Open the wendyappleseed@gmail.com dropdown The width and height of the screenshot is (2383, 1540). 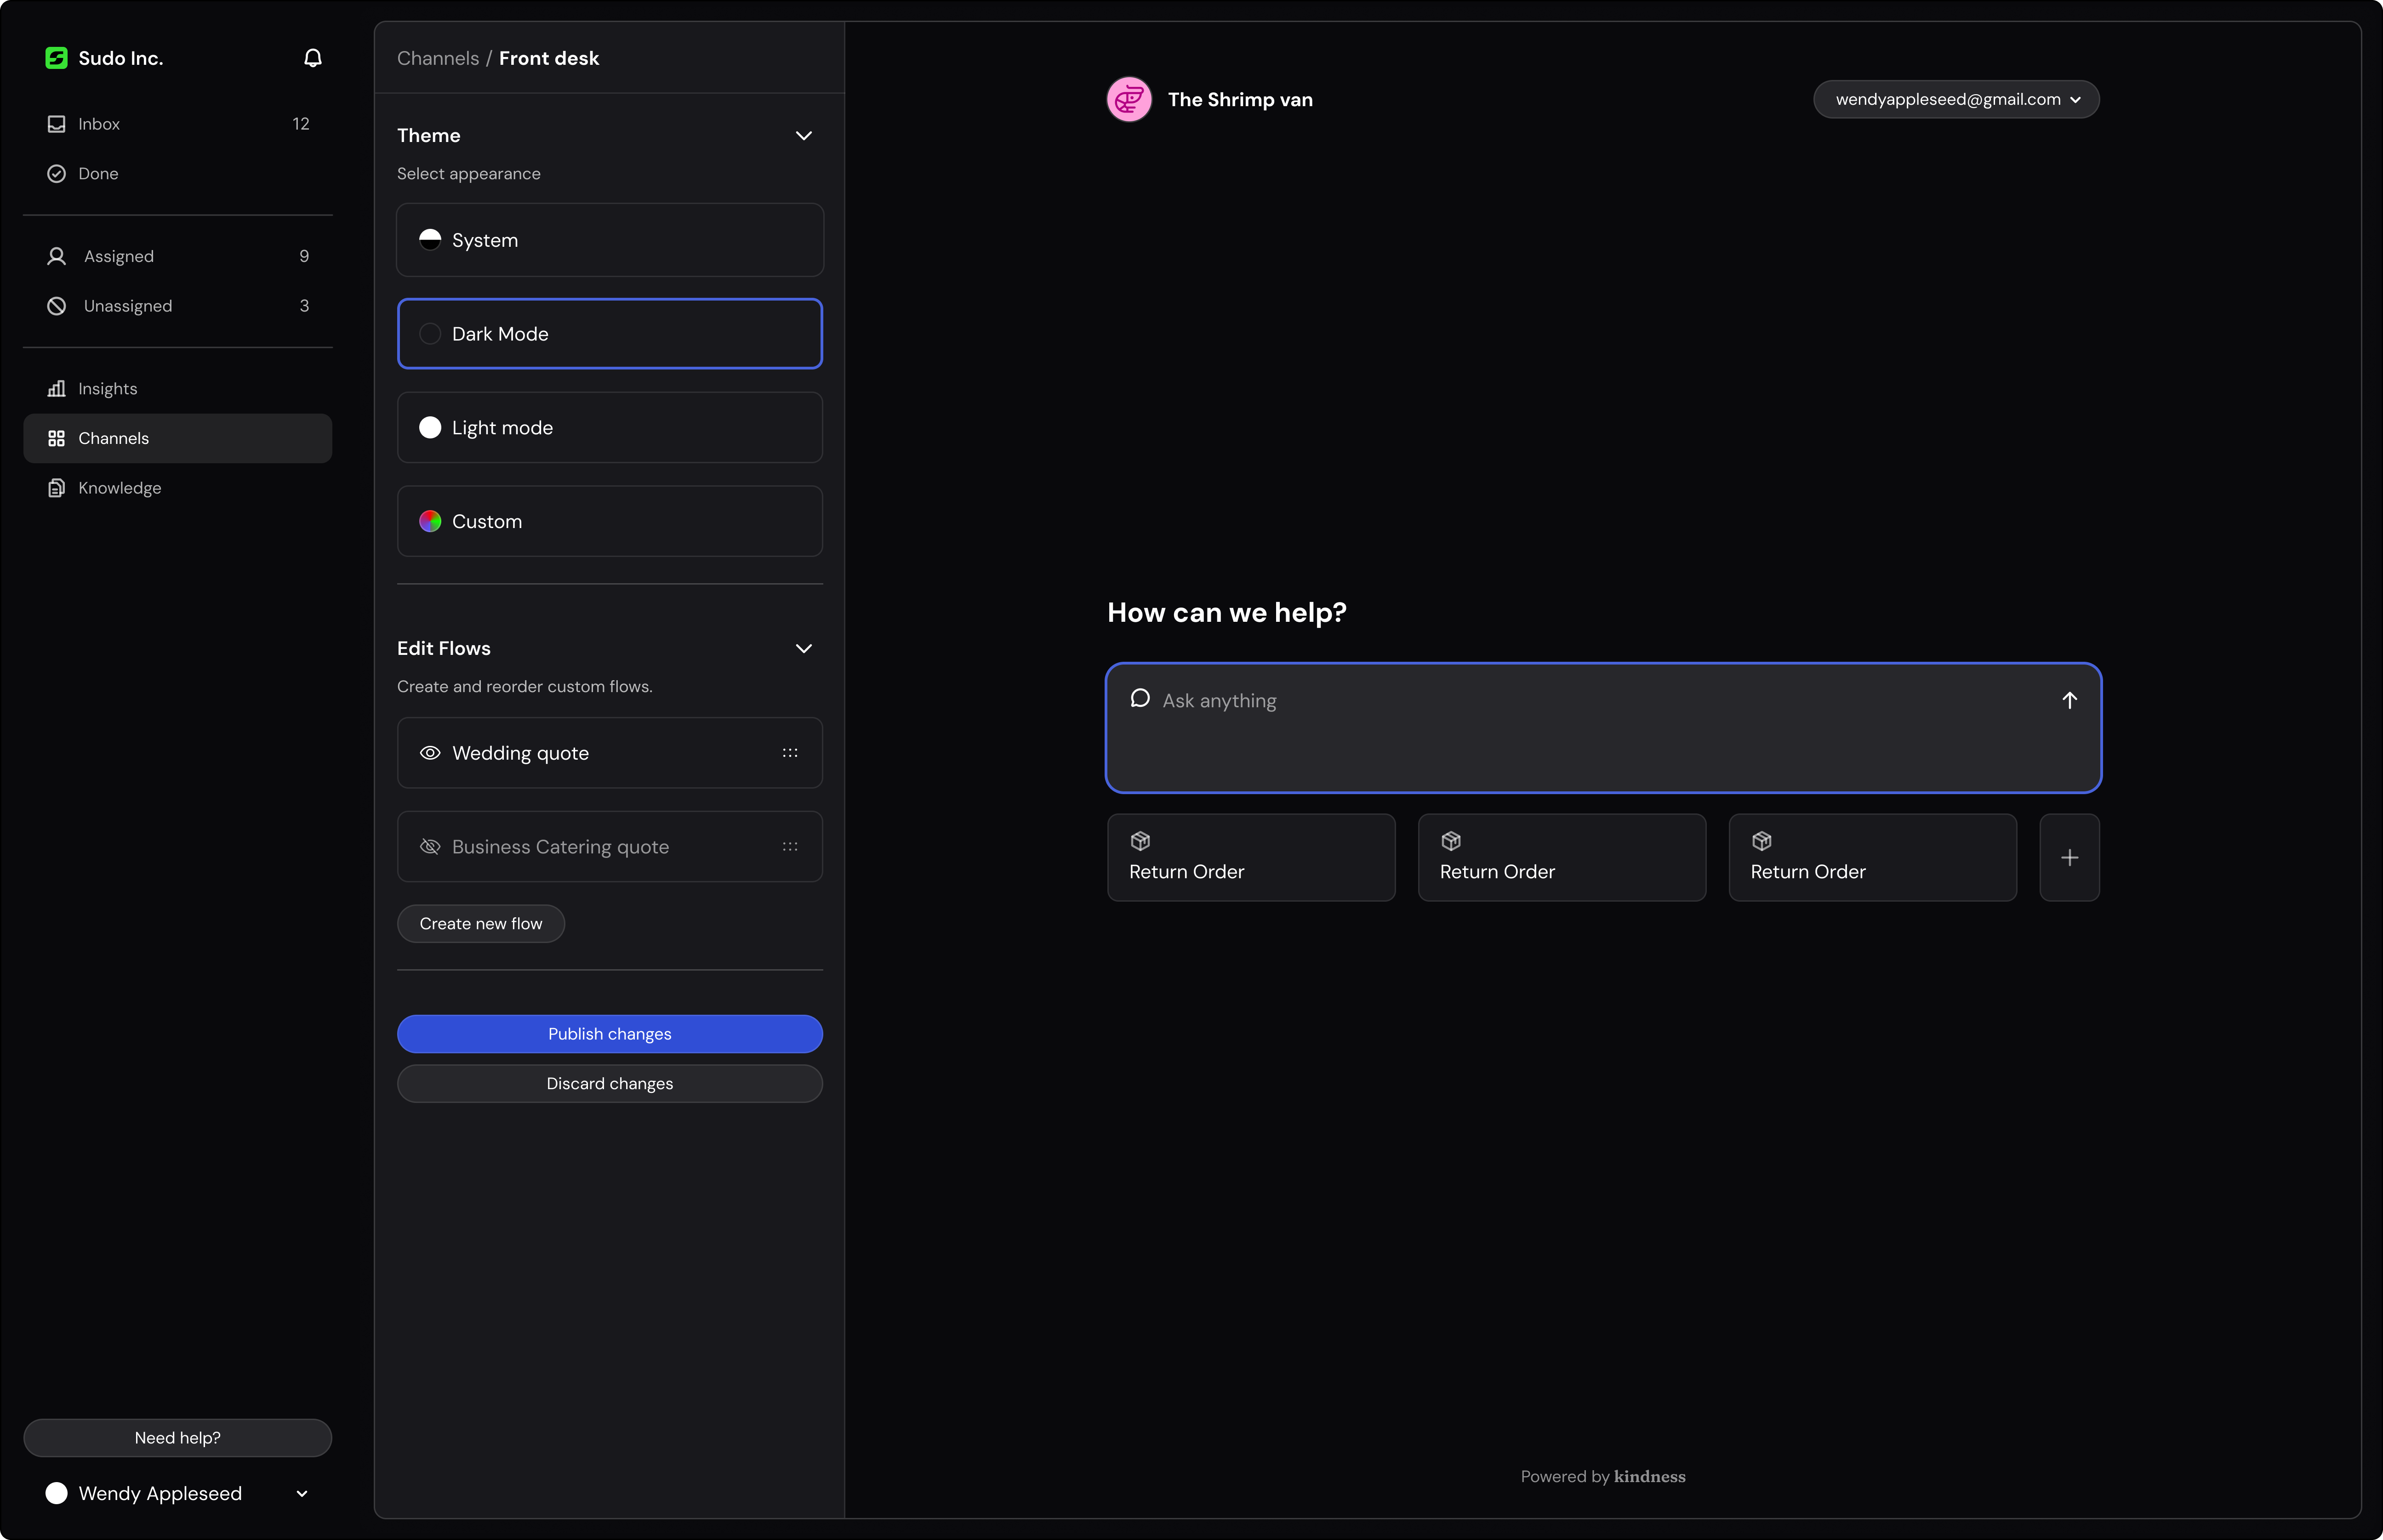1956,99
